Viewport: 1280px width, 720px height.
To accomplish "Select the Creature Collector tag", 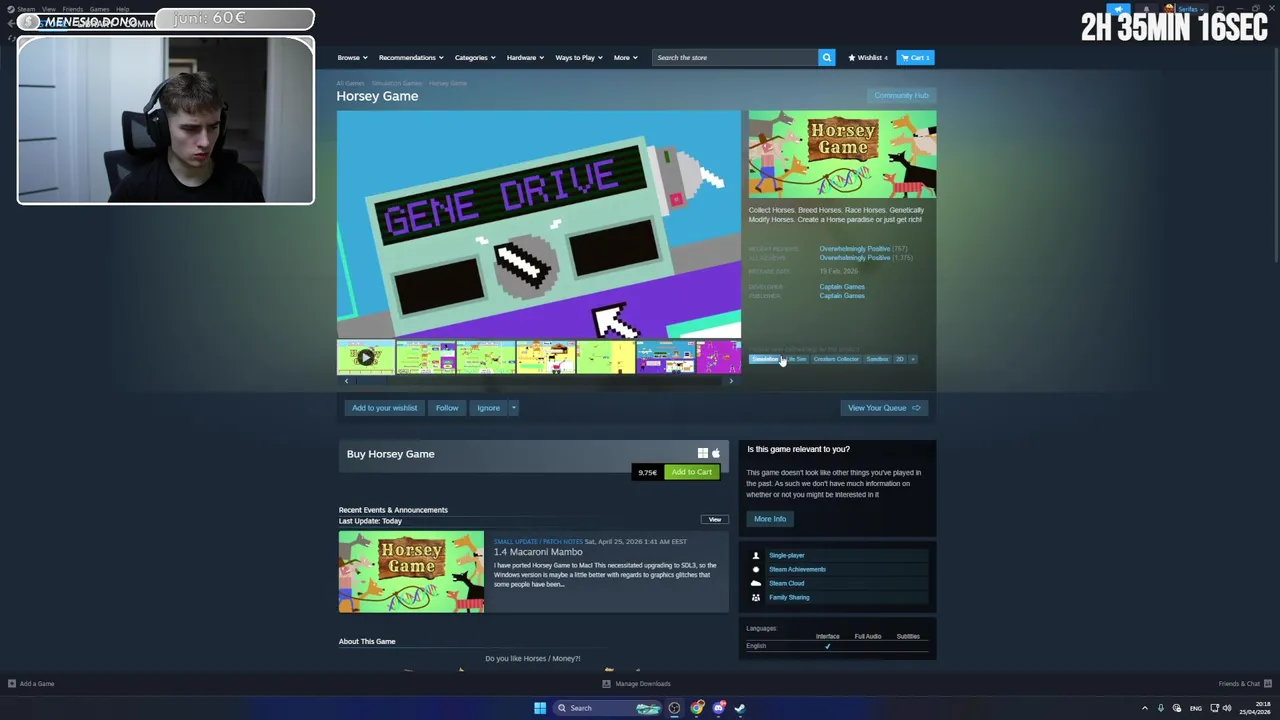I will (836, 359).
